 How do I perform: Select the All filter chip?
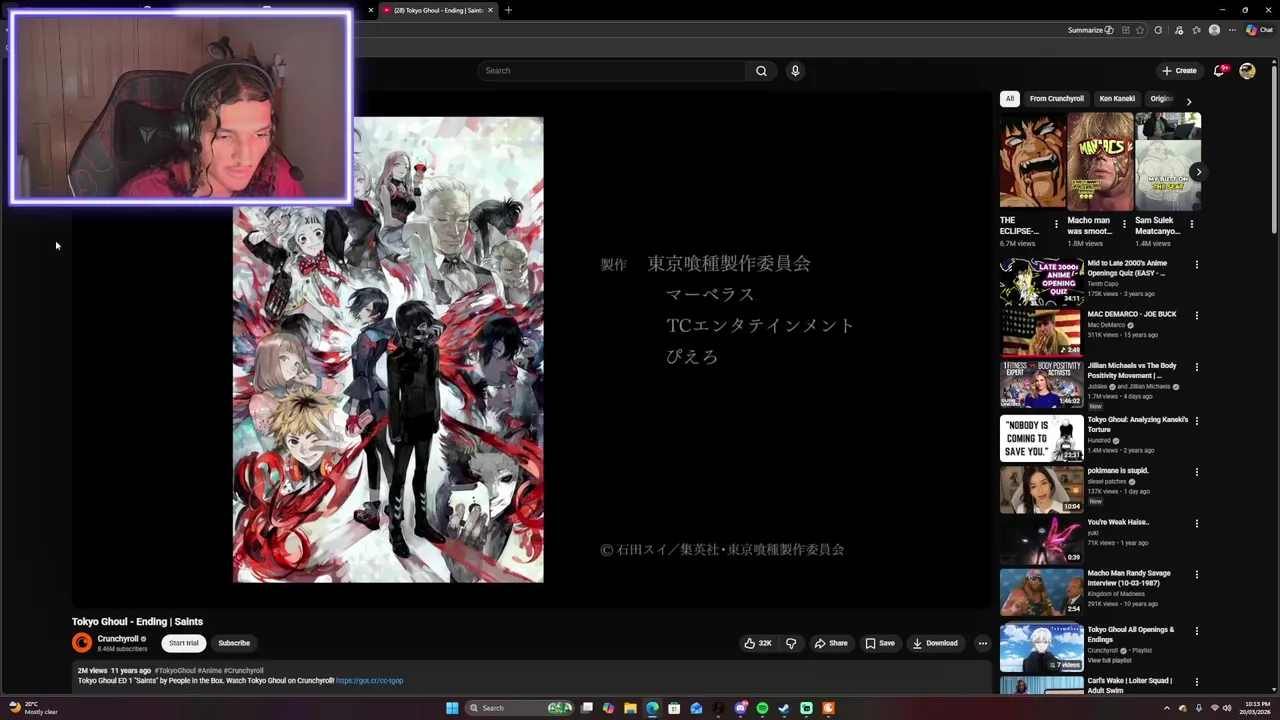pos(1010,99)
